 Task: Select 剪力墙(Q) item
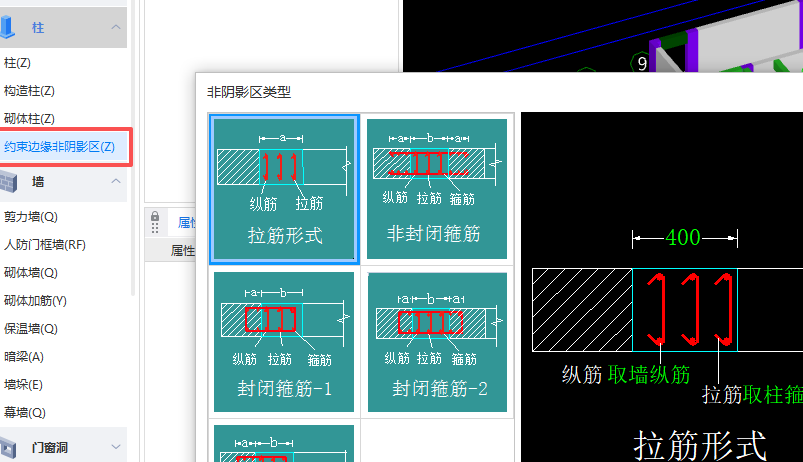(x=31, y=217)
